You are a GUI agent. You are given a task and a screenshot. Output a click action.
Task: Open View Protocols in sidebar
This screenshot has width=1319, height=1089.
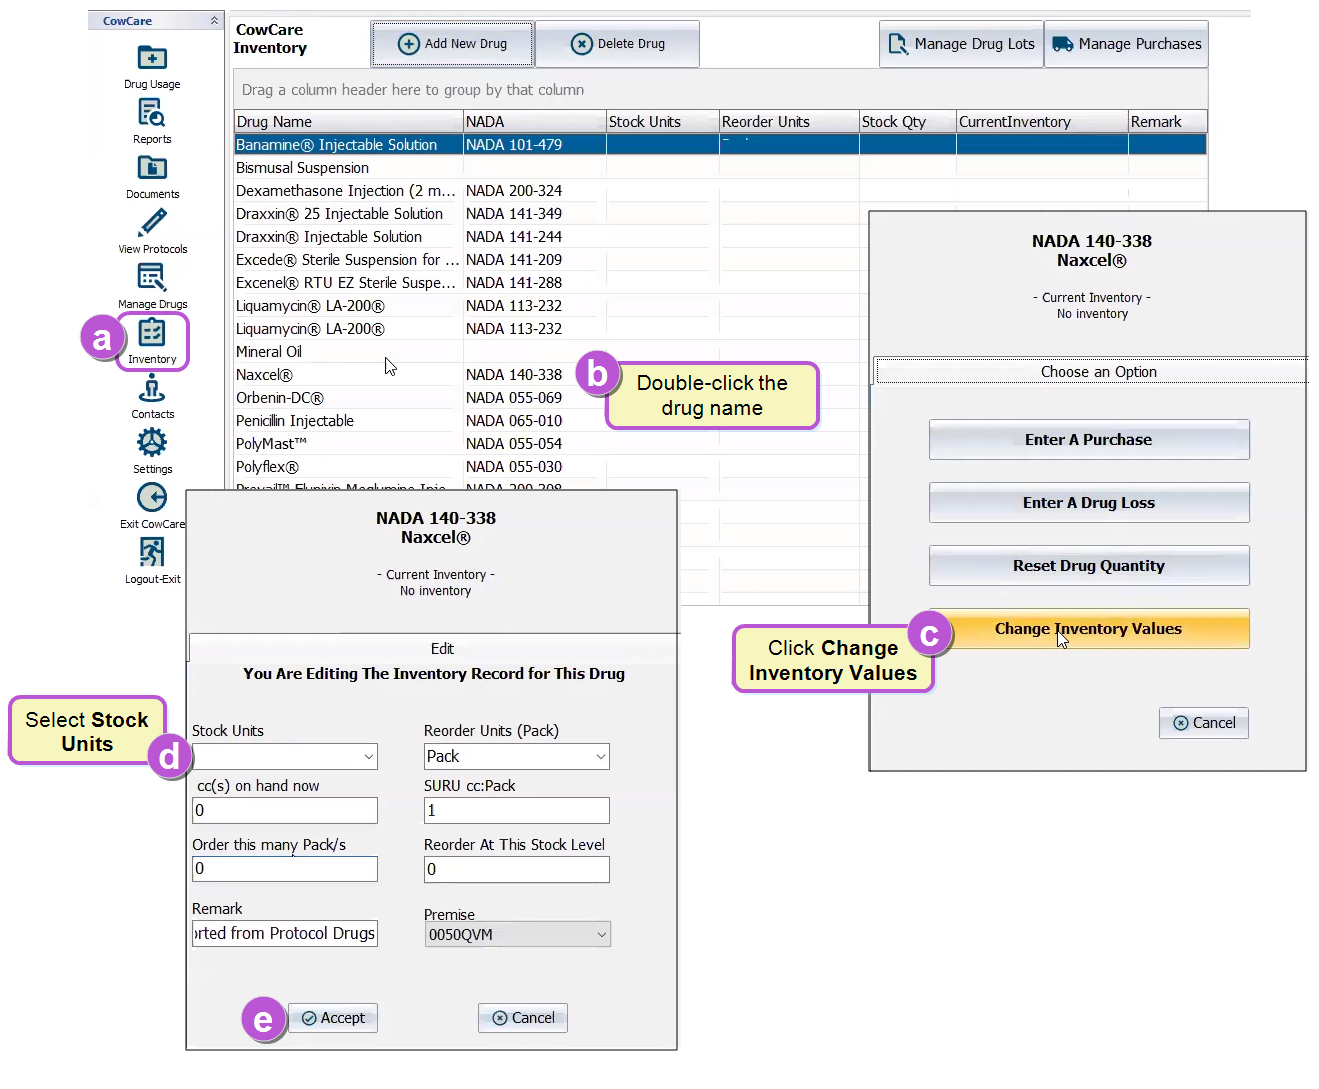[x=152, y=232]
